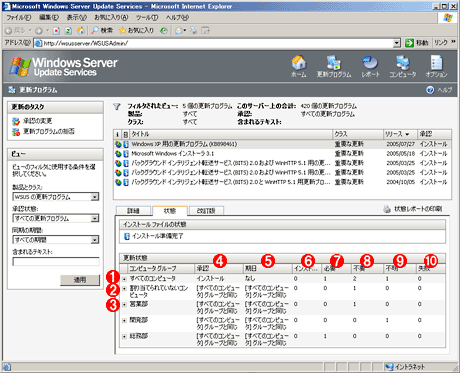Click the コンピュータグループ column header
The image size is (460, 373).
[x=161, y=268]
